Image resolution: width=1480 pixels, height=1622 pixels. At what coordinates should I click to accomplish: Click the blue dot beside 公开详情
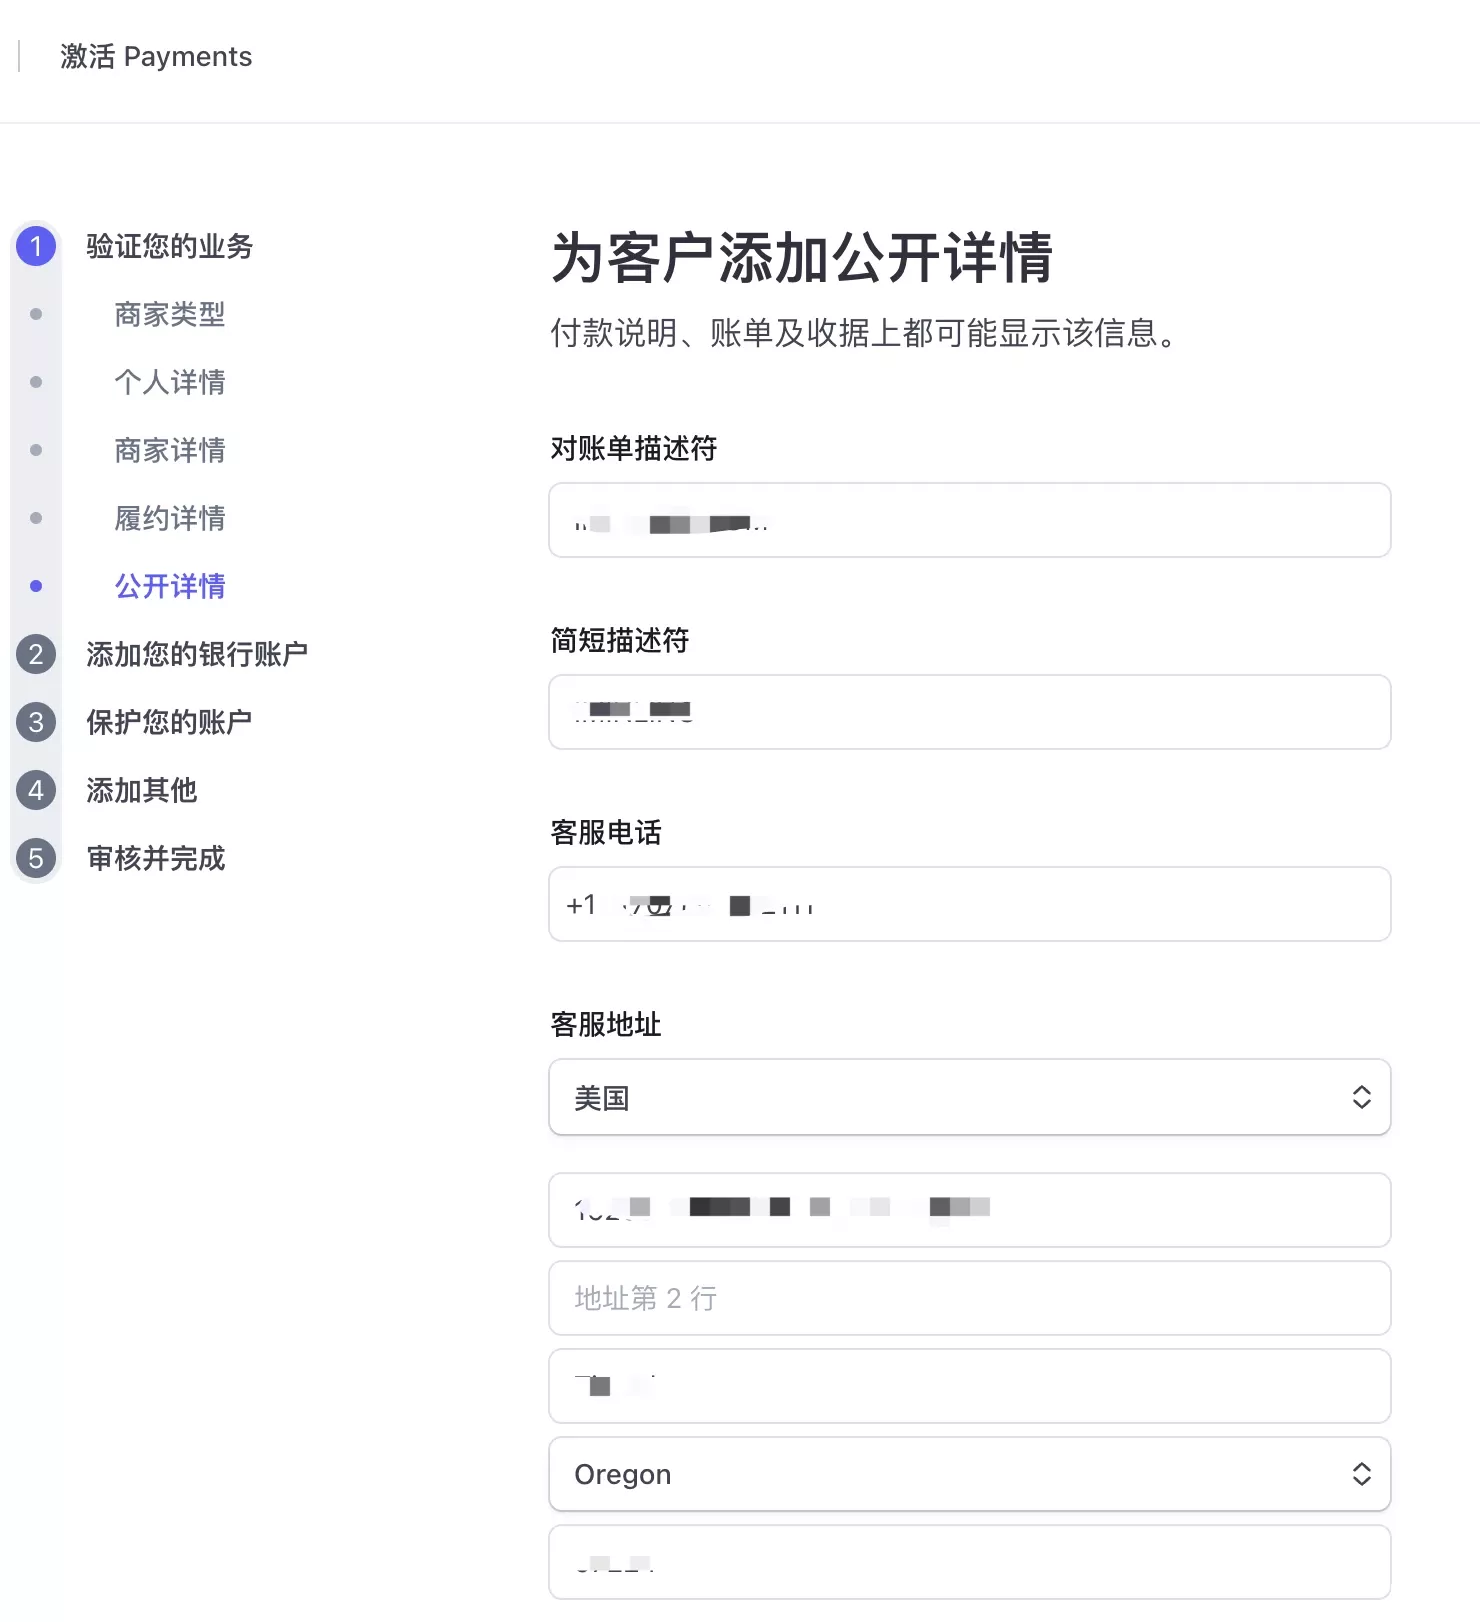36,586
